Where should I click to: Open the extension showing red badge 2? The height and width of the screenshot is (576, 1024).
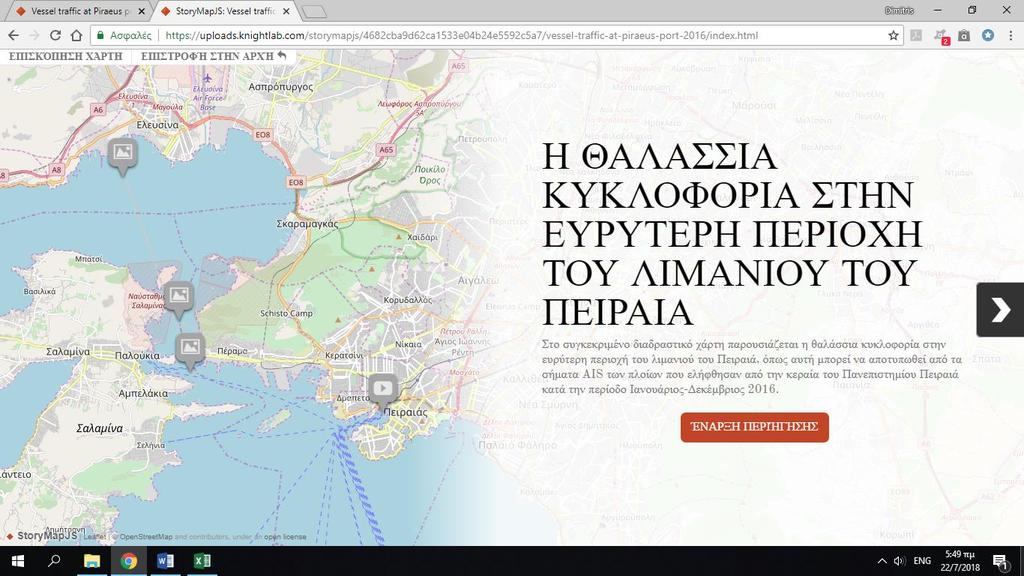click(940, 36)
